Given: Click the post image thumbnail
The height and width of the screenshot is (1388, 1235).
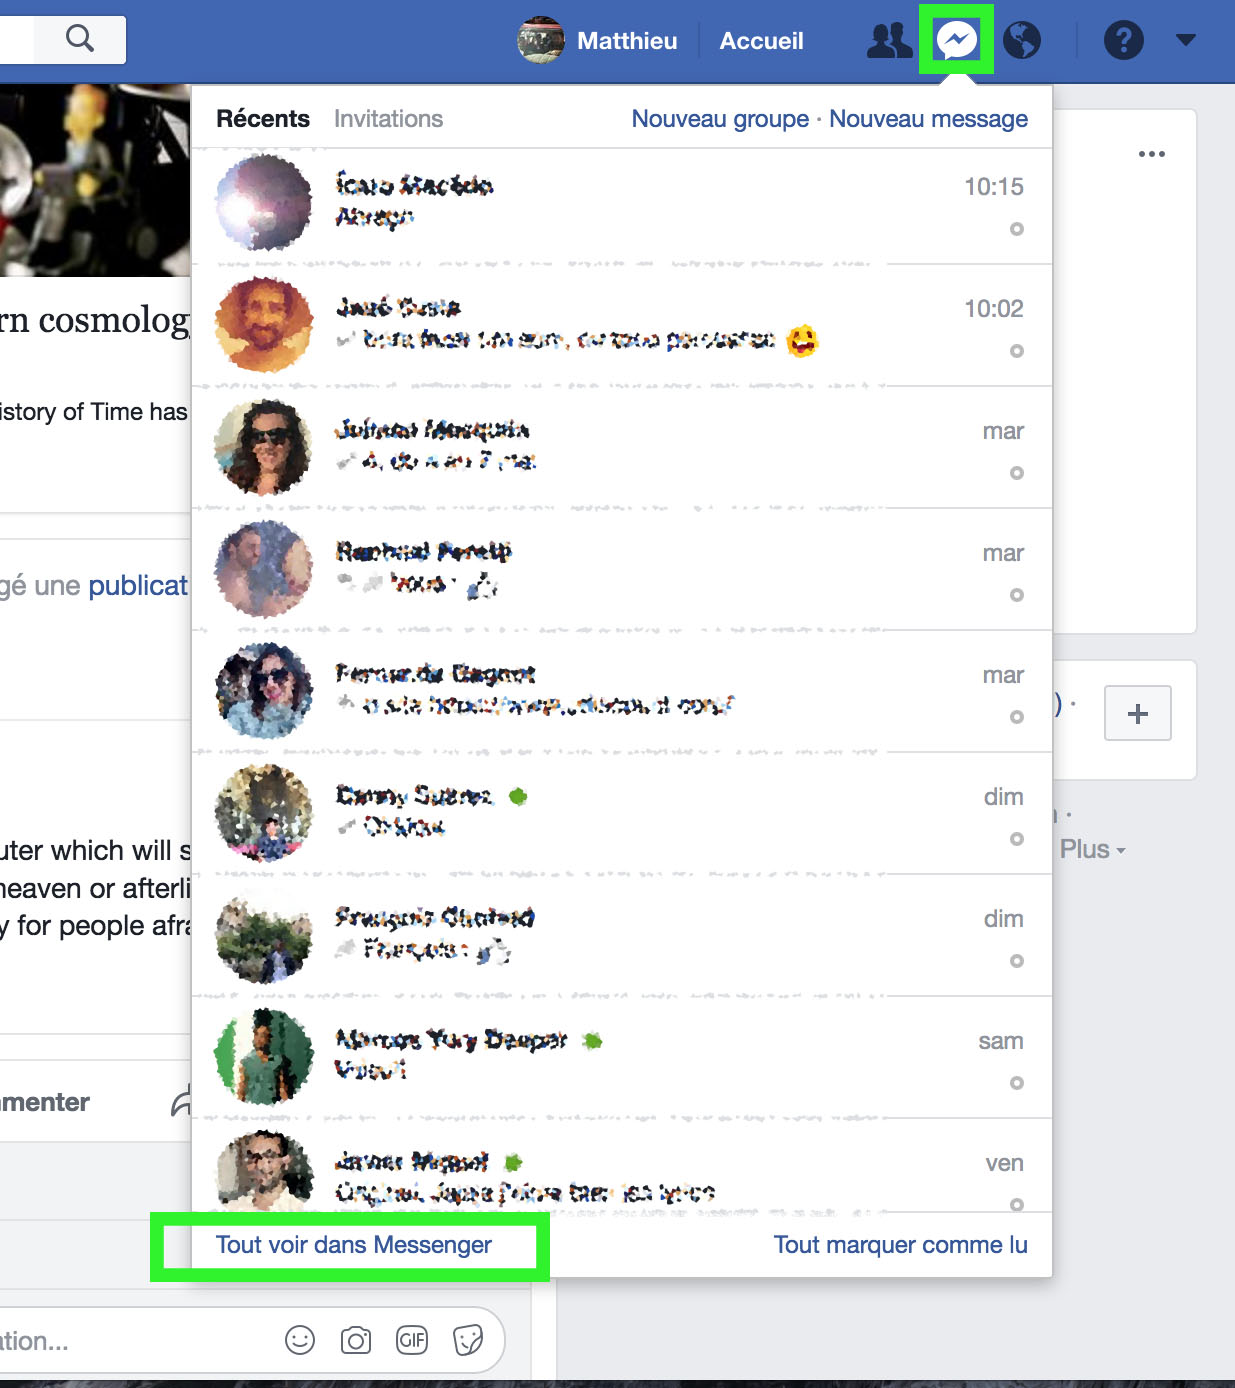Looking at the screenshot, I should [95, 180].
